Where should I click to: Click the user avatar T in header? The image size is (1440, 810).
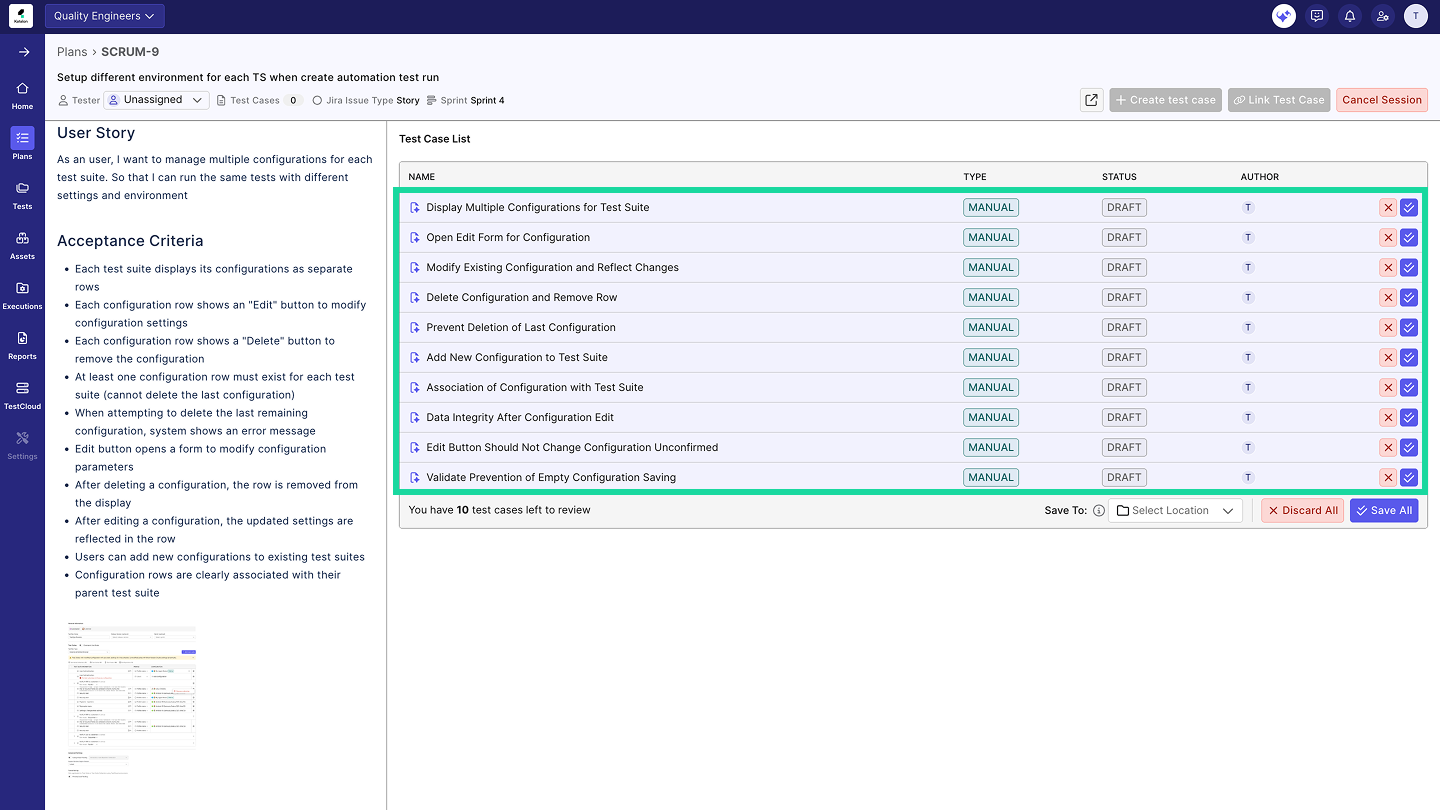(x=1415, y=16)
